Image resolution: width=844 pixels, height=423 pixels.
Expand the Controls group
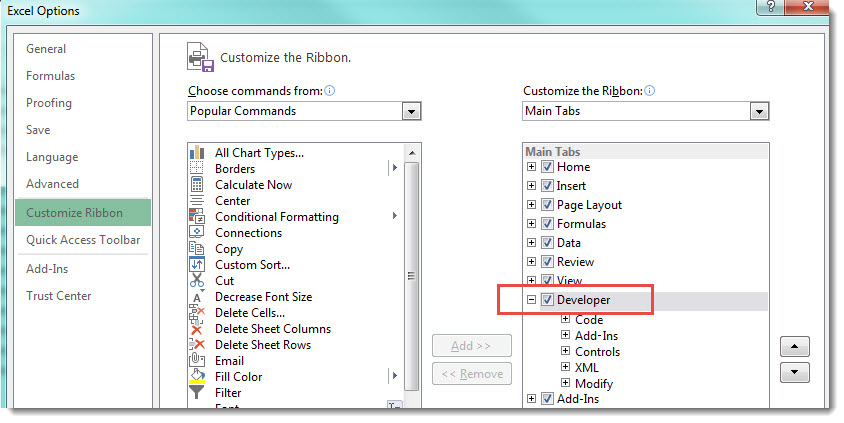point(565,351)
